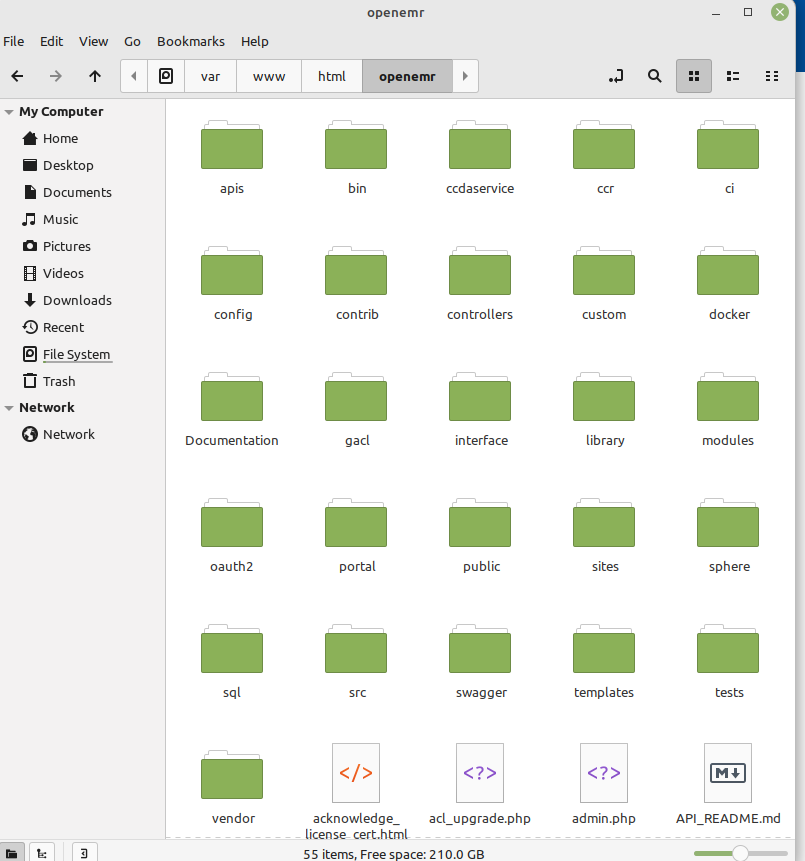Go up to the parent folder
The width and height of the screenshot is (805, 861).
click(x=95, y=76)
